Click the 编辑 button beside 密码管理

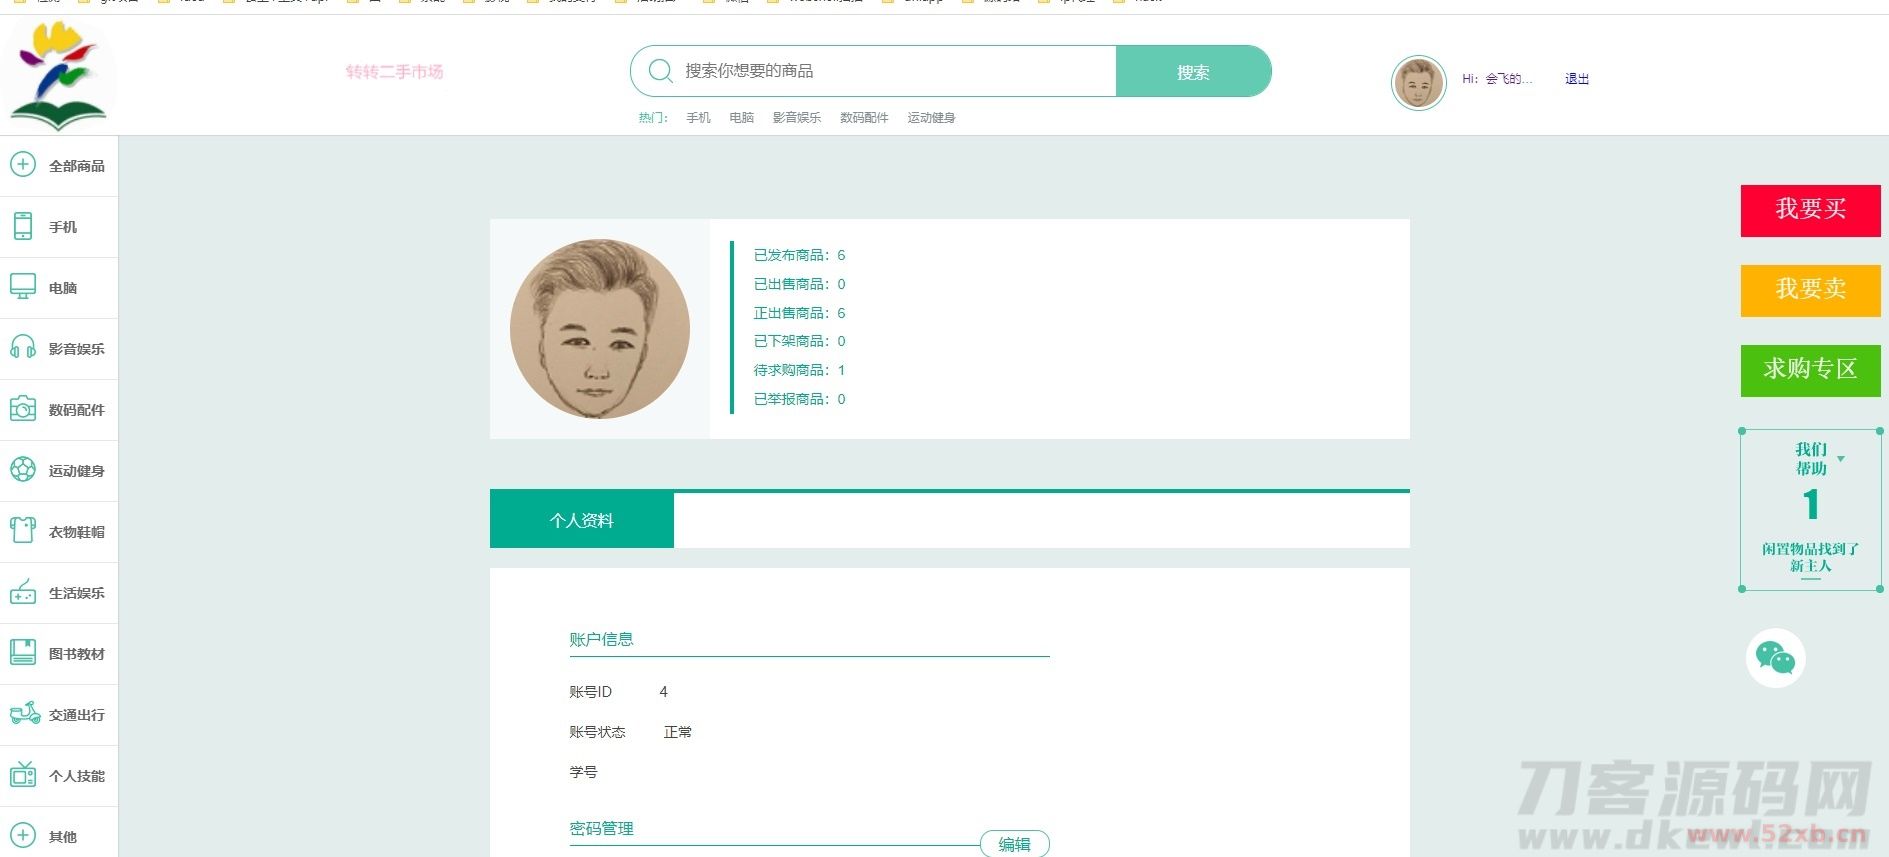[x=1014, y=844]
